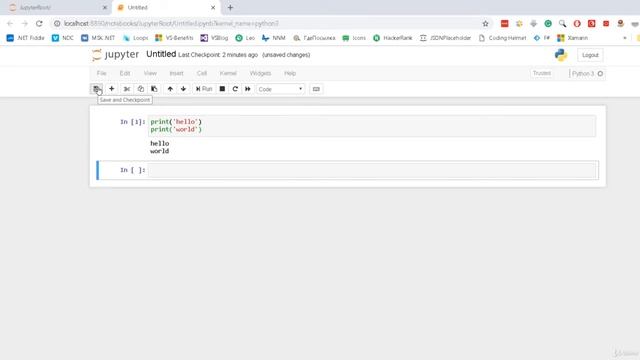Move selected cell down arrow
Screen dimensions: 640x360
tap(183, 89)
